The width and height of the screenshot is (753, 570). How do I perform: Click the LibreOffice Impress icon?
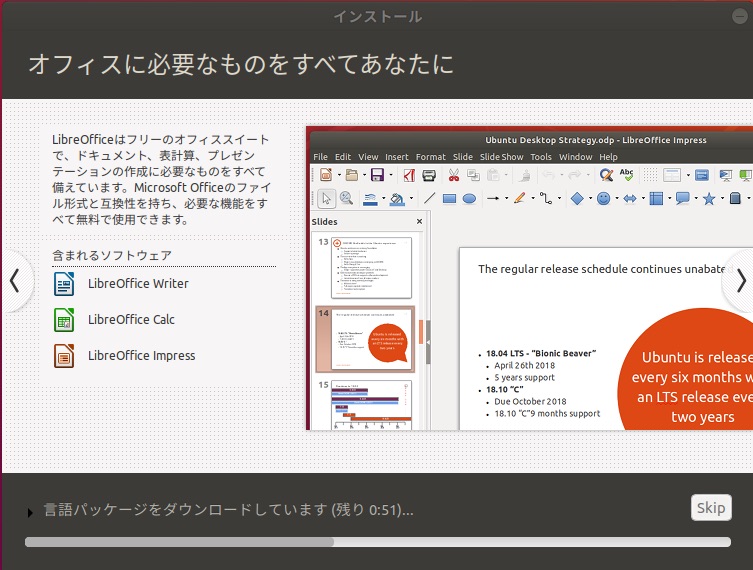64,356
